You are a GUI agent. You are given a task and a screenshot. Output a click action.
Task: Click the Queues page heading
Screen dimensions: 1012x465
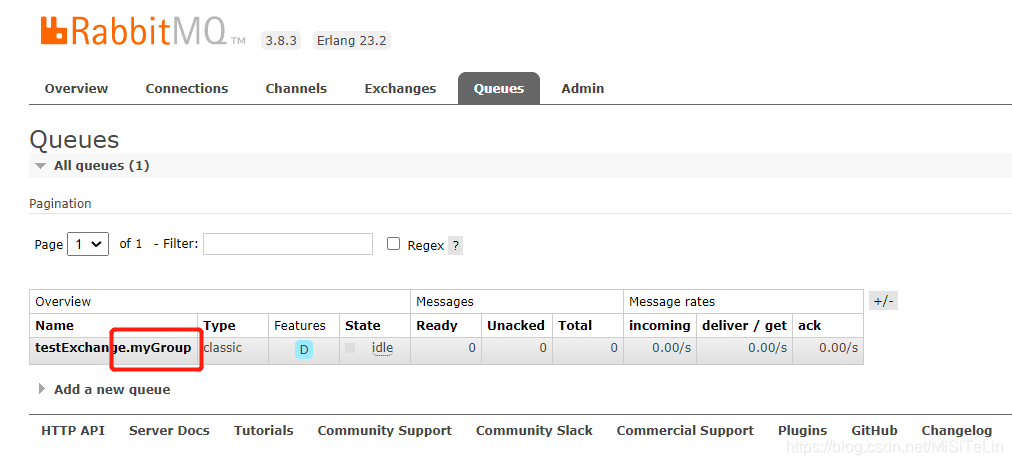click(74, 140)
